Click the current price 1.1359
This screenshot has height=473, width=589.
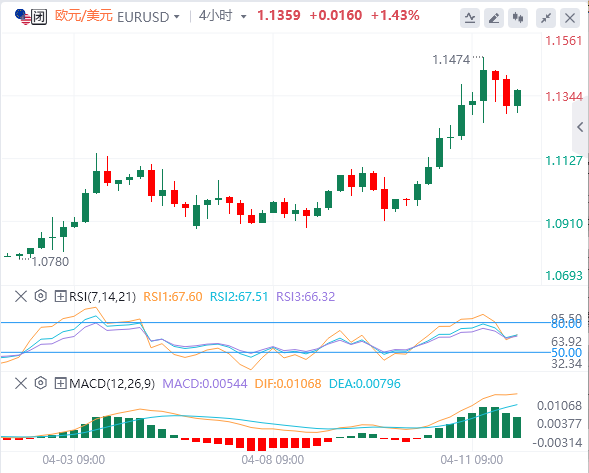point(279,15)
